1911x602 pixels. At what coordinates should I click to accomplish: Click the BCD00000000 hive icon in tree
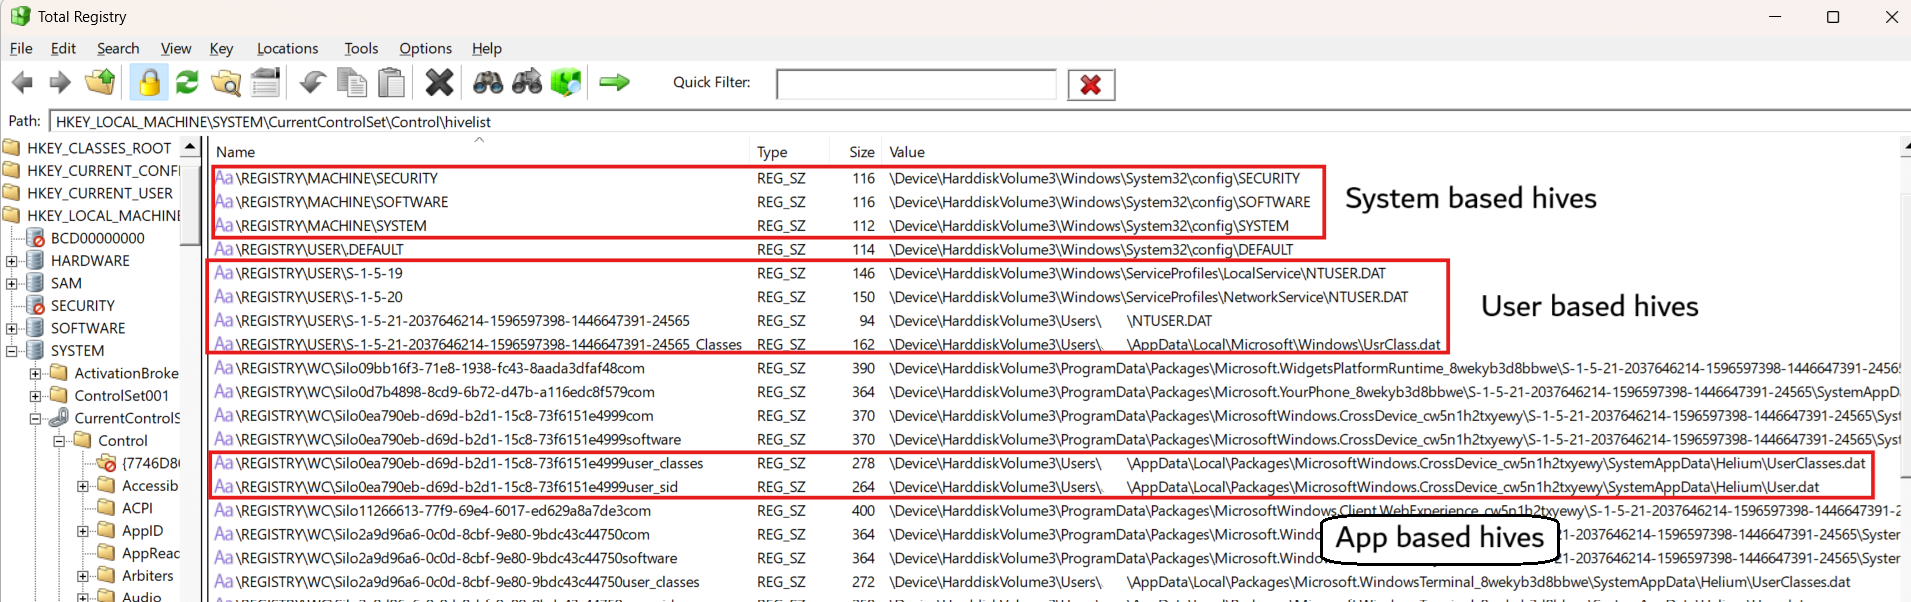[35, 238]
